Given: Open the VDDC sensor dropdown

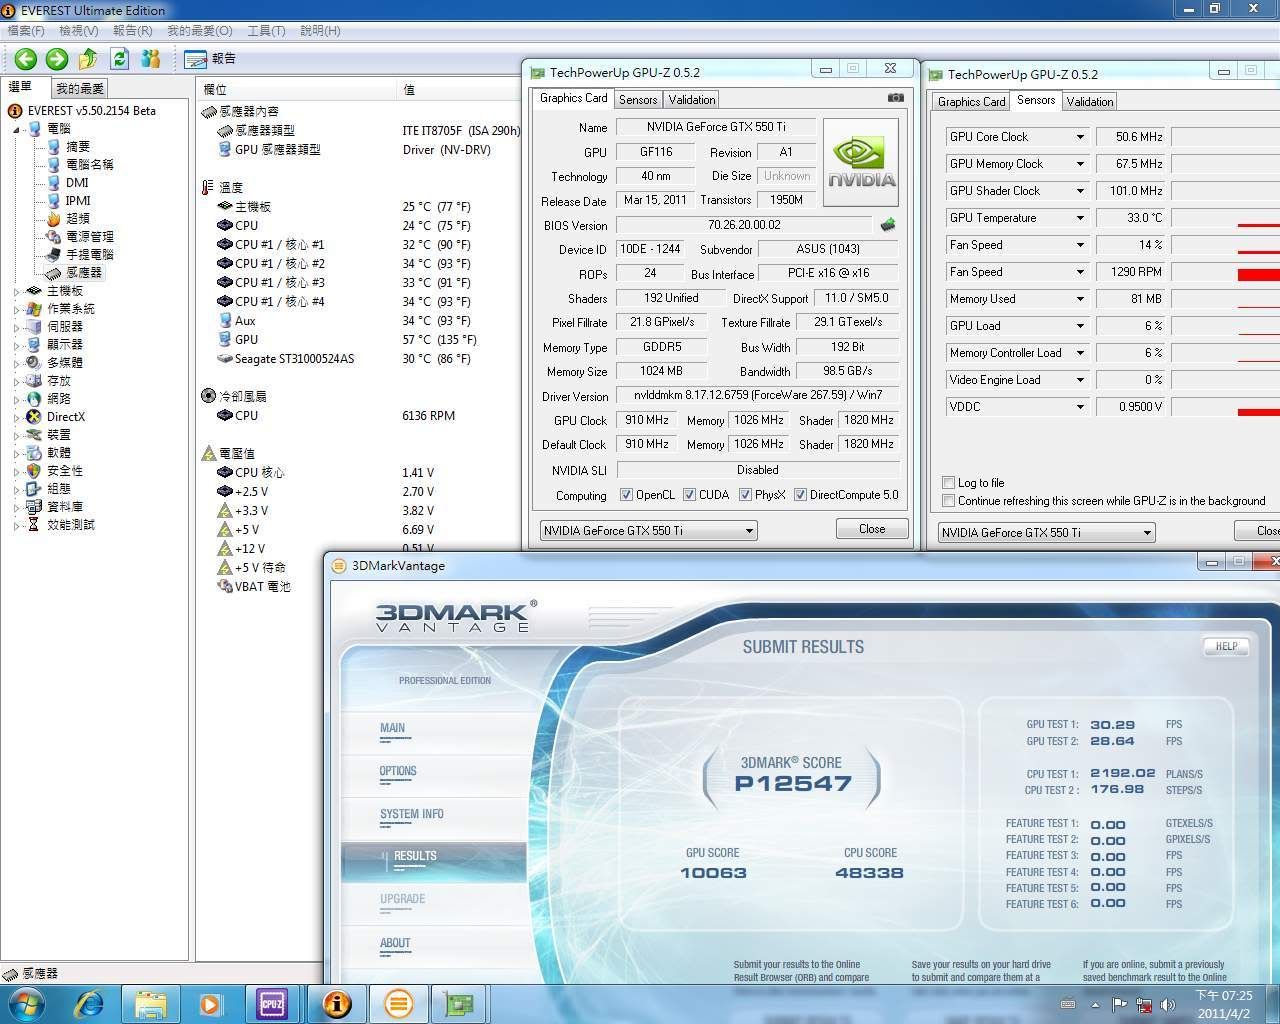Looking at the screenshot, I should tap(1080, 407).
